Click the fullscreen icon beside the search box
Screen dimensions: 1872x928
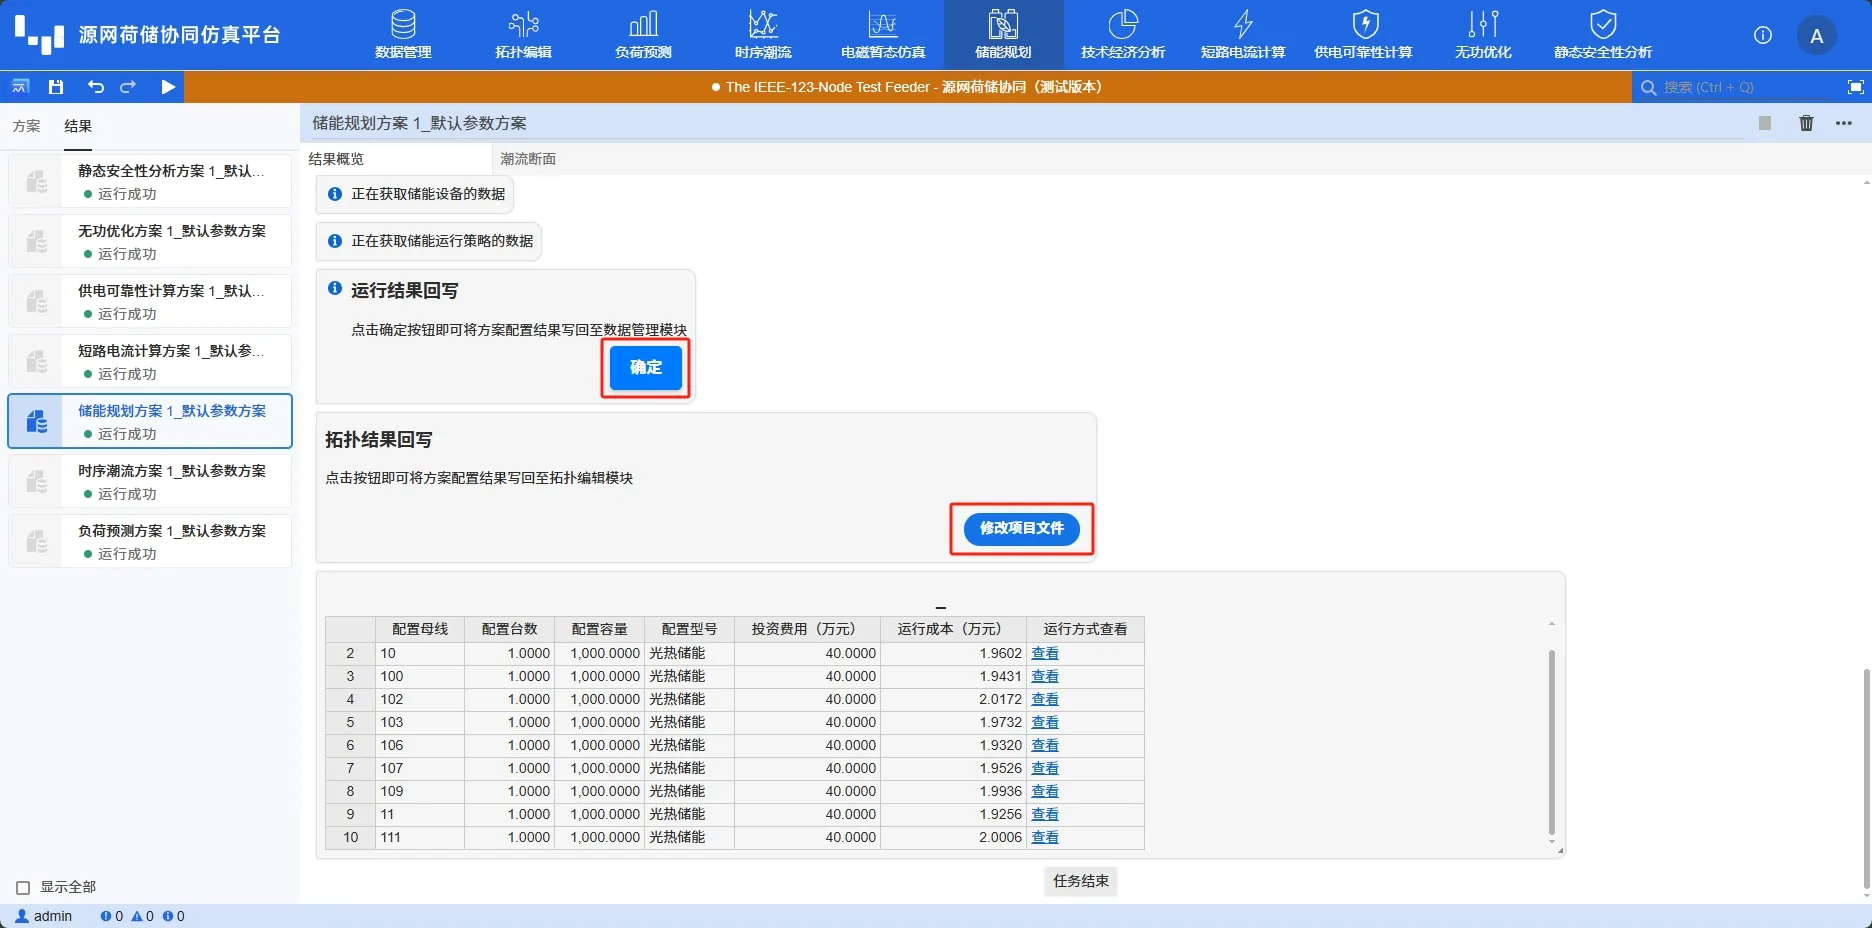pyautogui.click(x=1855, y=87)
